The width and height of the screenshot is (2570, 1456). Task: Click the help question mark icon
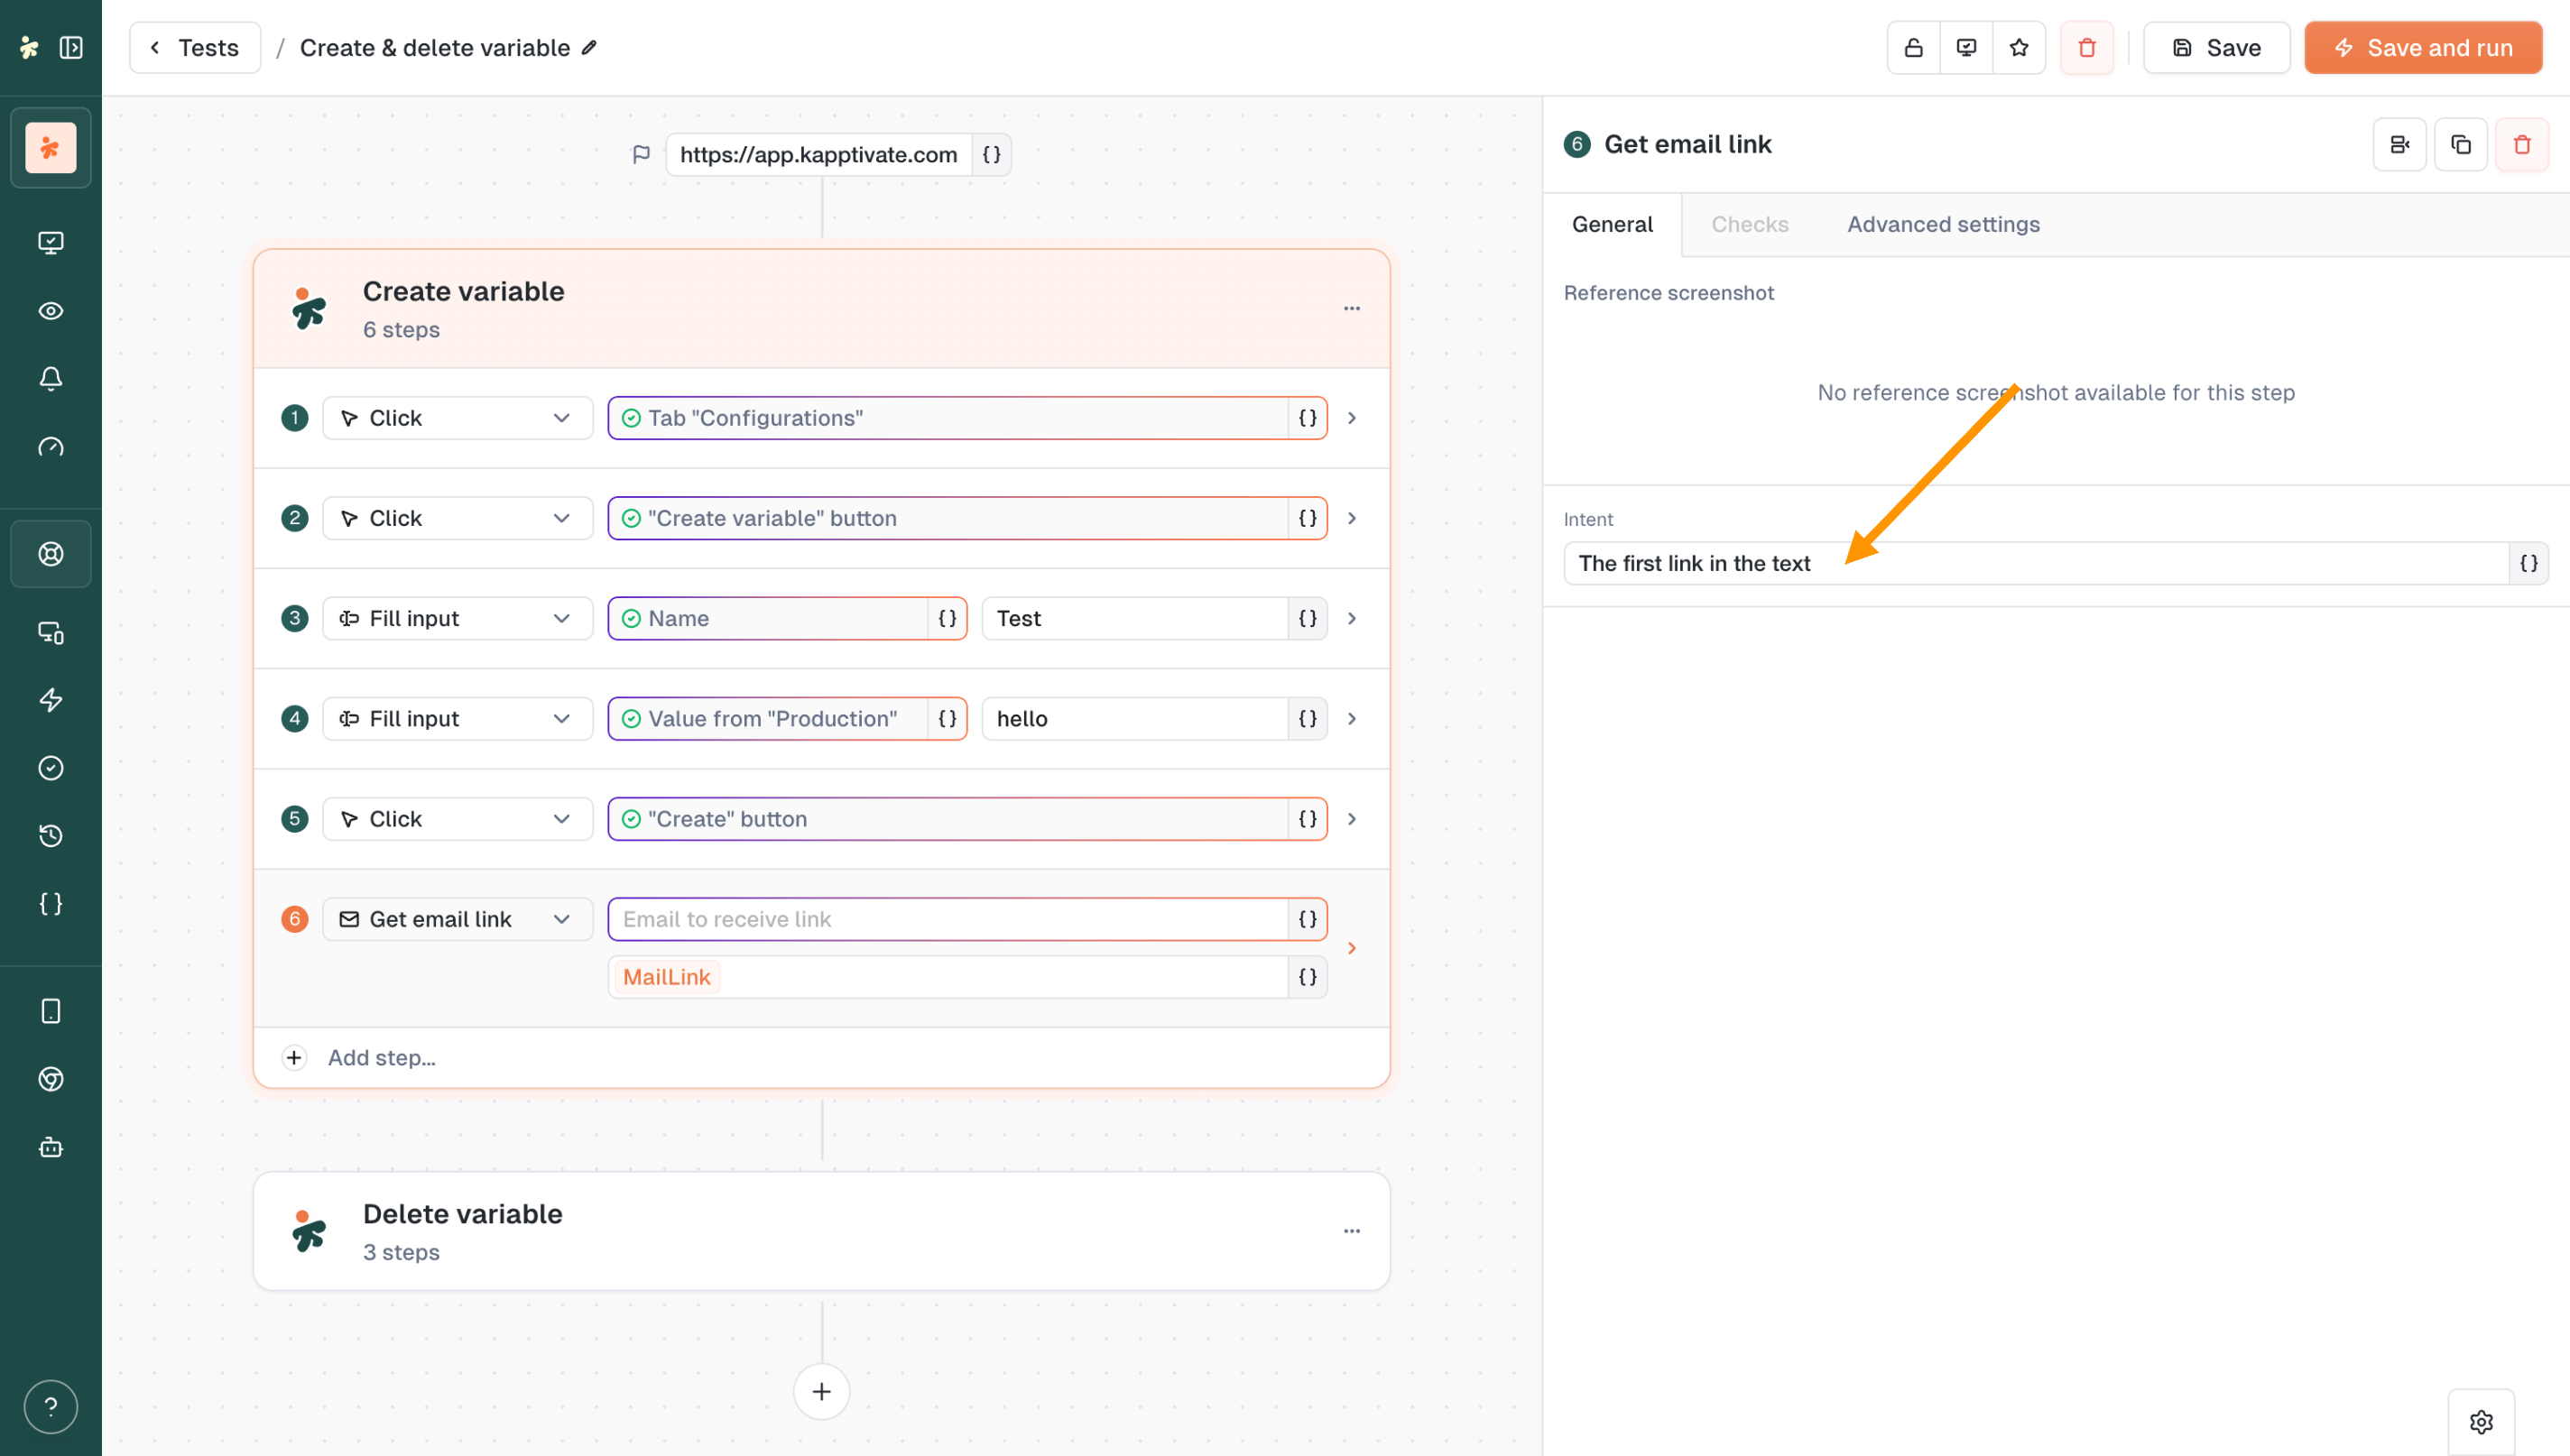click(x=50, y=1406)
